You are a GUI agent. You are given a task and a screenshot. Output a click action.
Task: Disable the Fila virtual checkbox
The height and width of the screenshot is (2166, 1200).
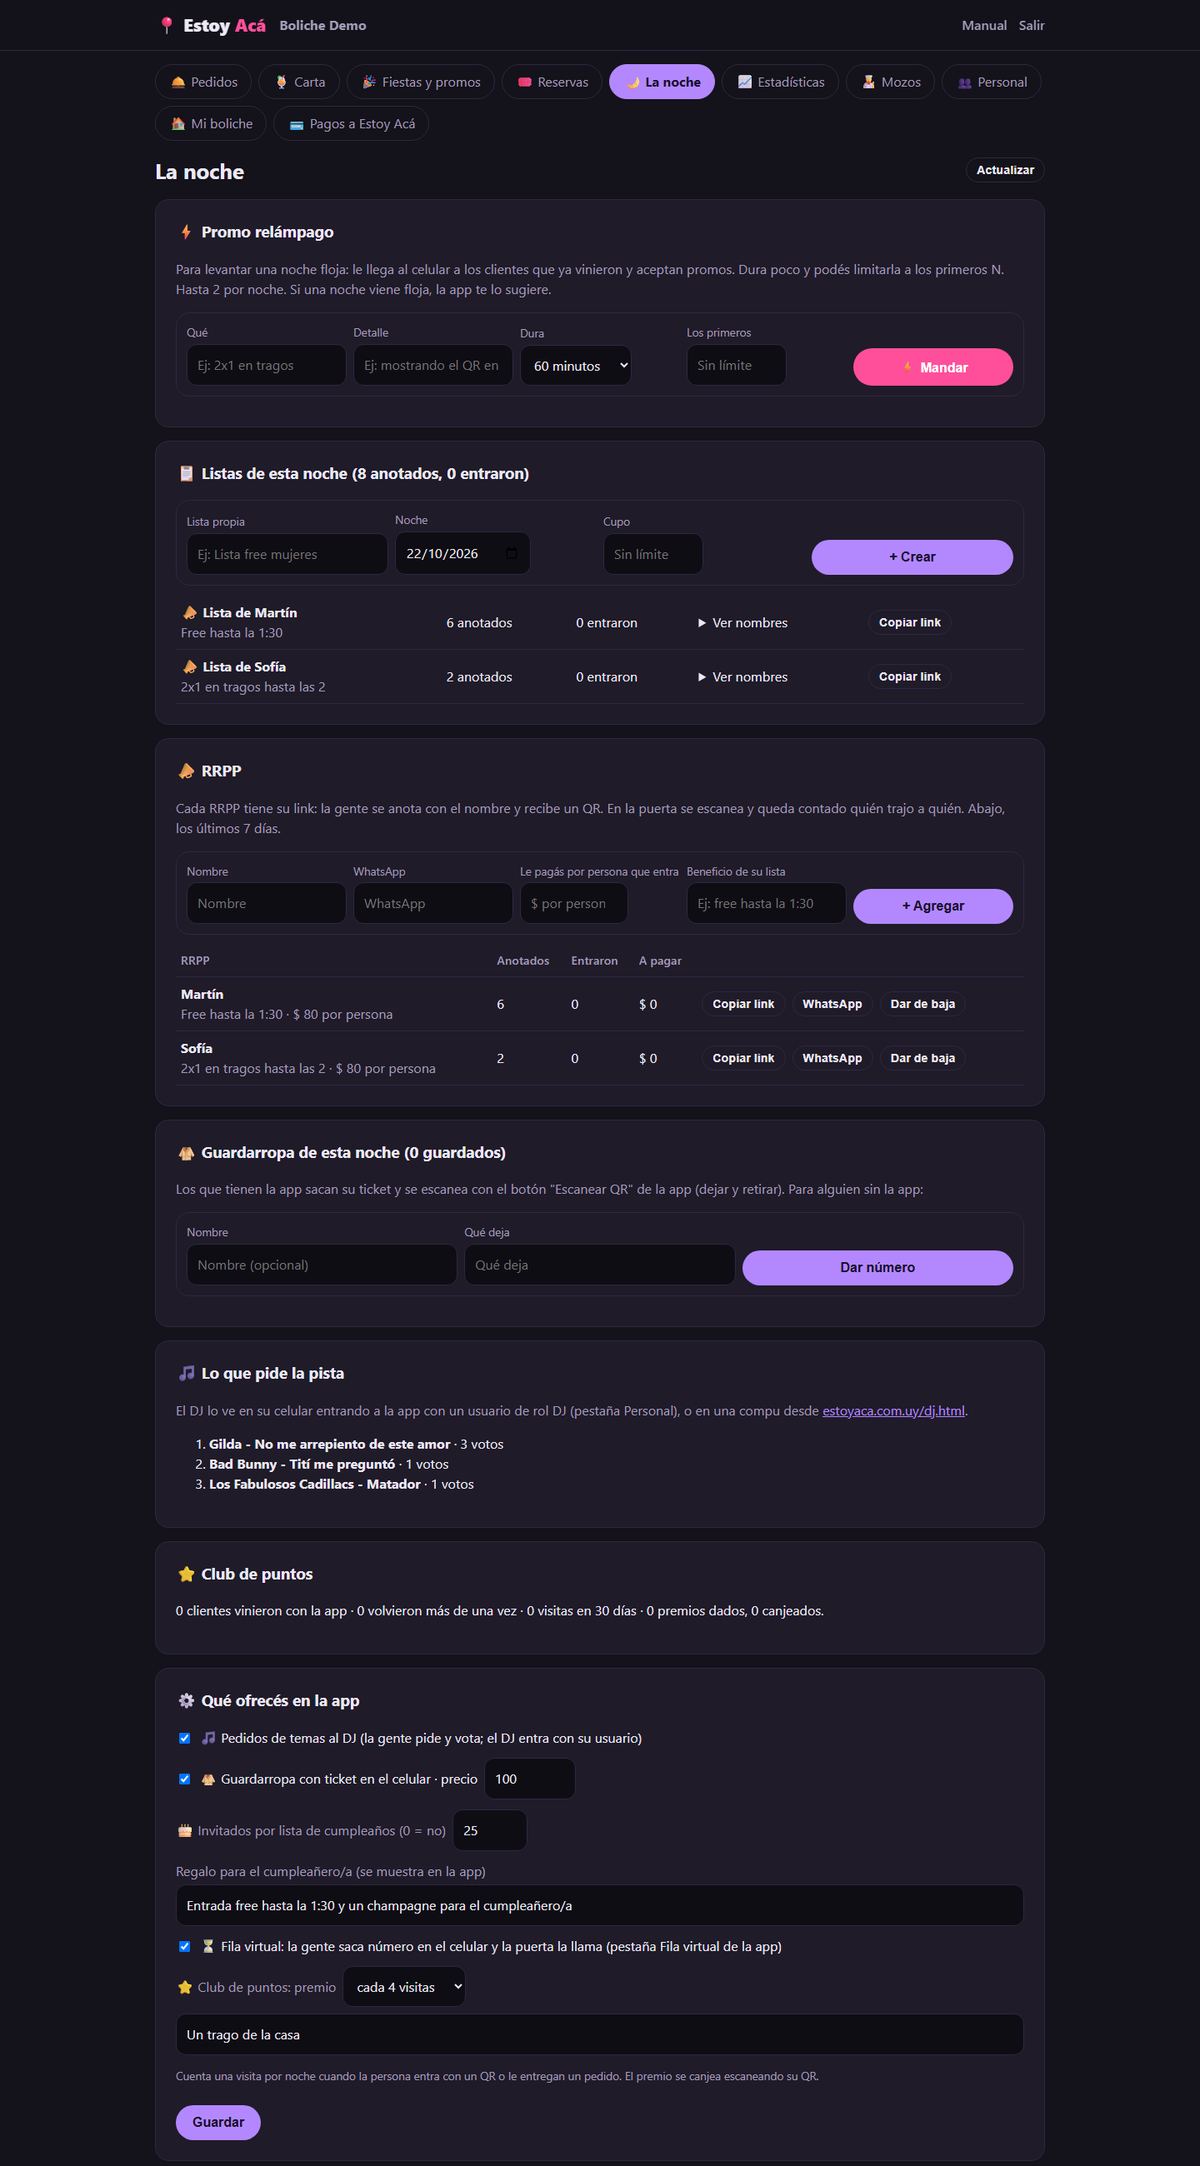point(184,1946)
